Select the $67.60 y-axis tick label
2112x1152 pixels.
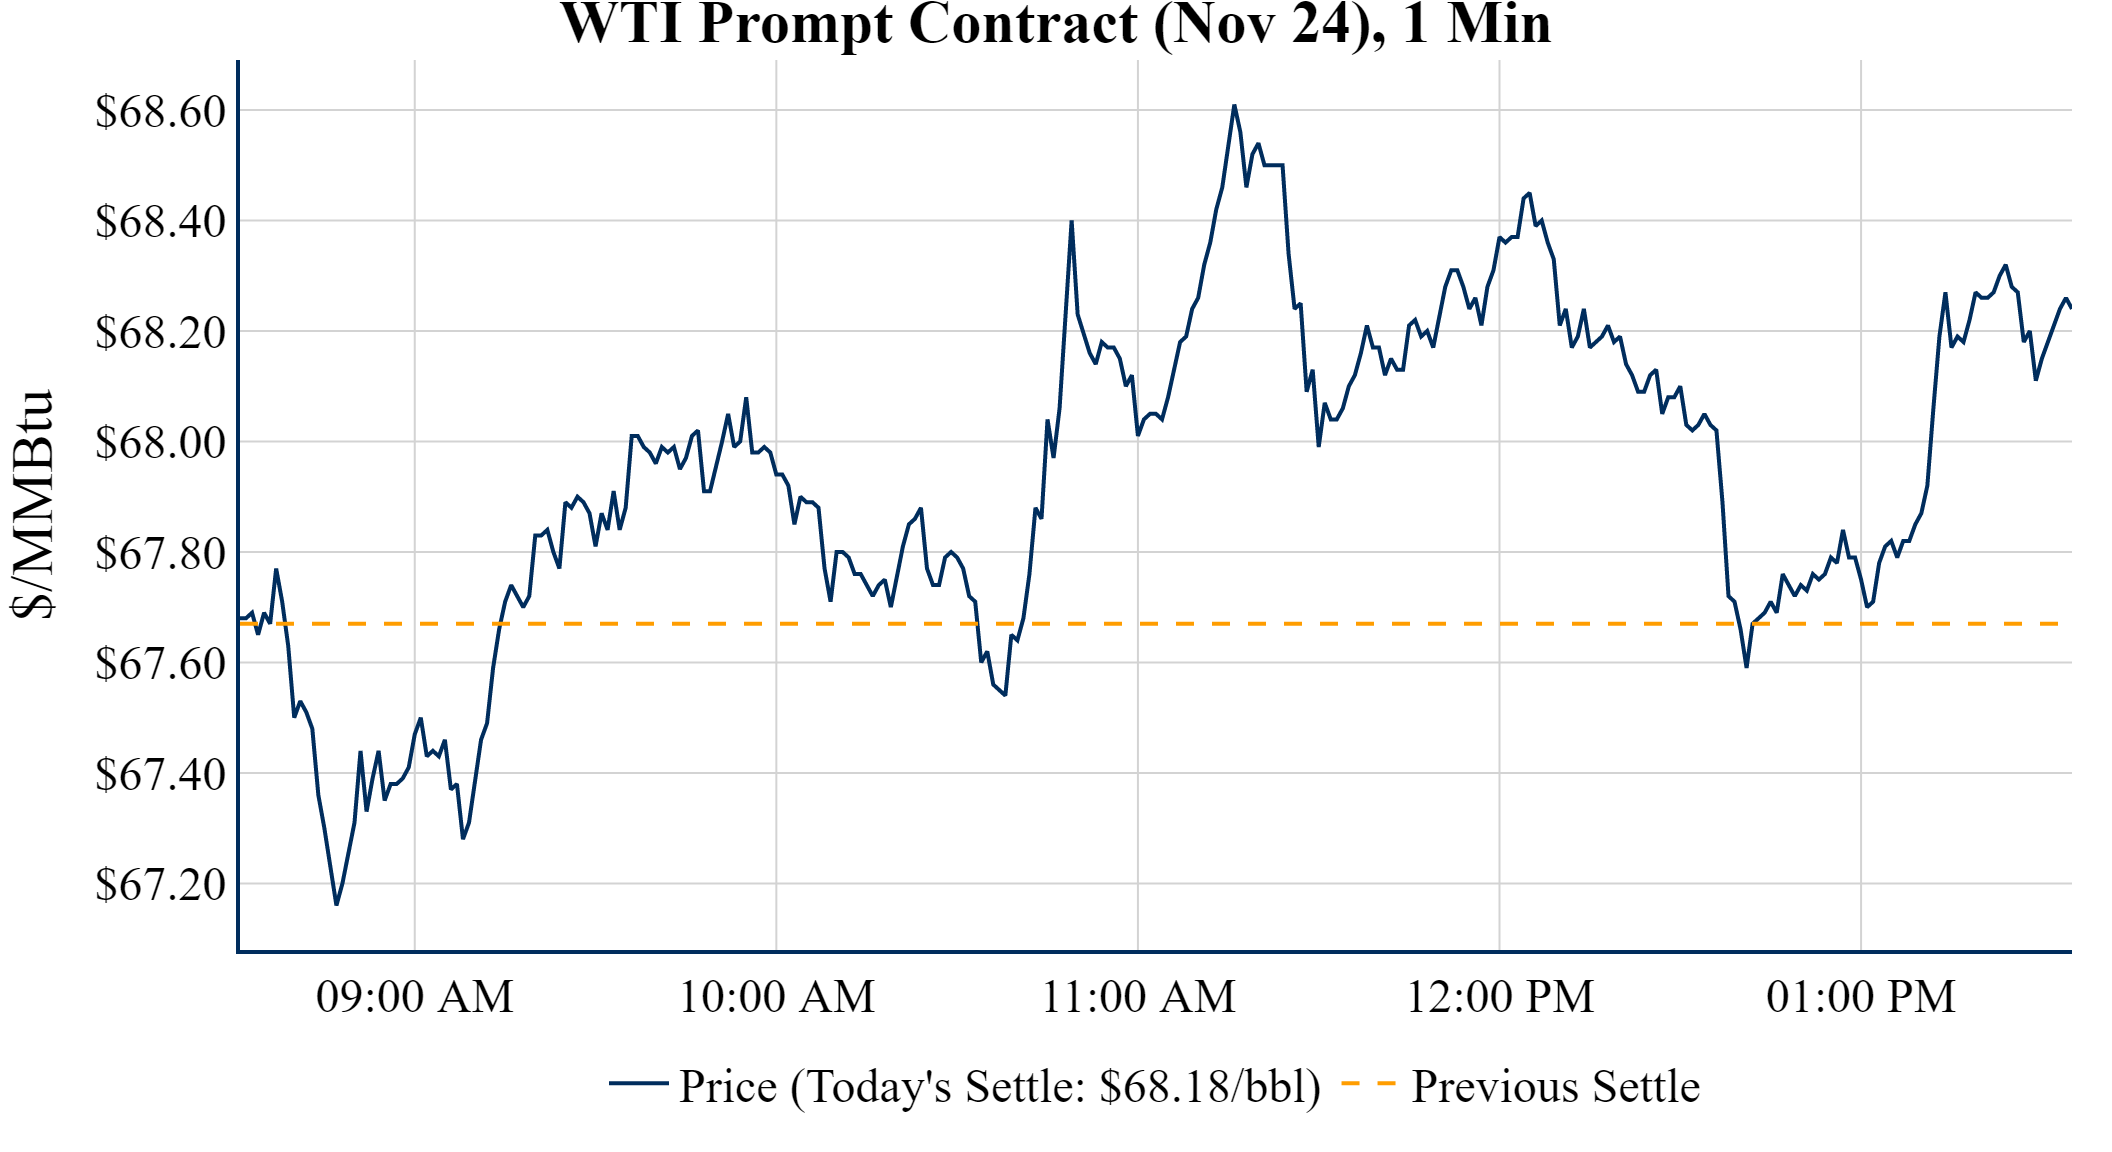coord(160,663)
